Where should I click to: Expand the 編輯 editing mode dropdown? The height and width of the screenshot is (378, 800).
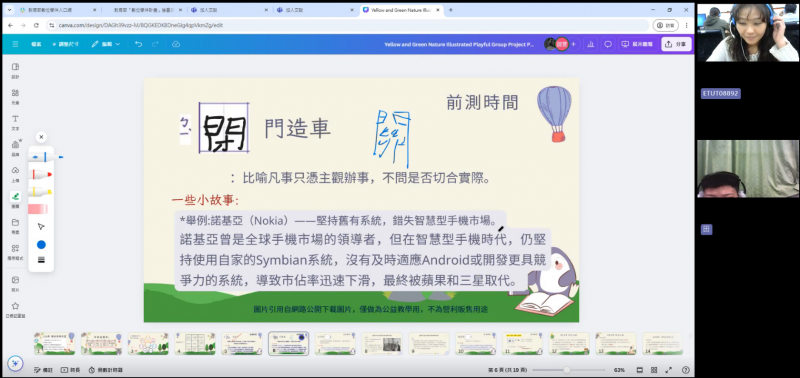tap(106, 44)
